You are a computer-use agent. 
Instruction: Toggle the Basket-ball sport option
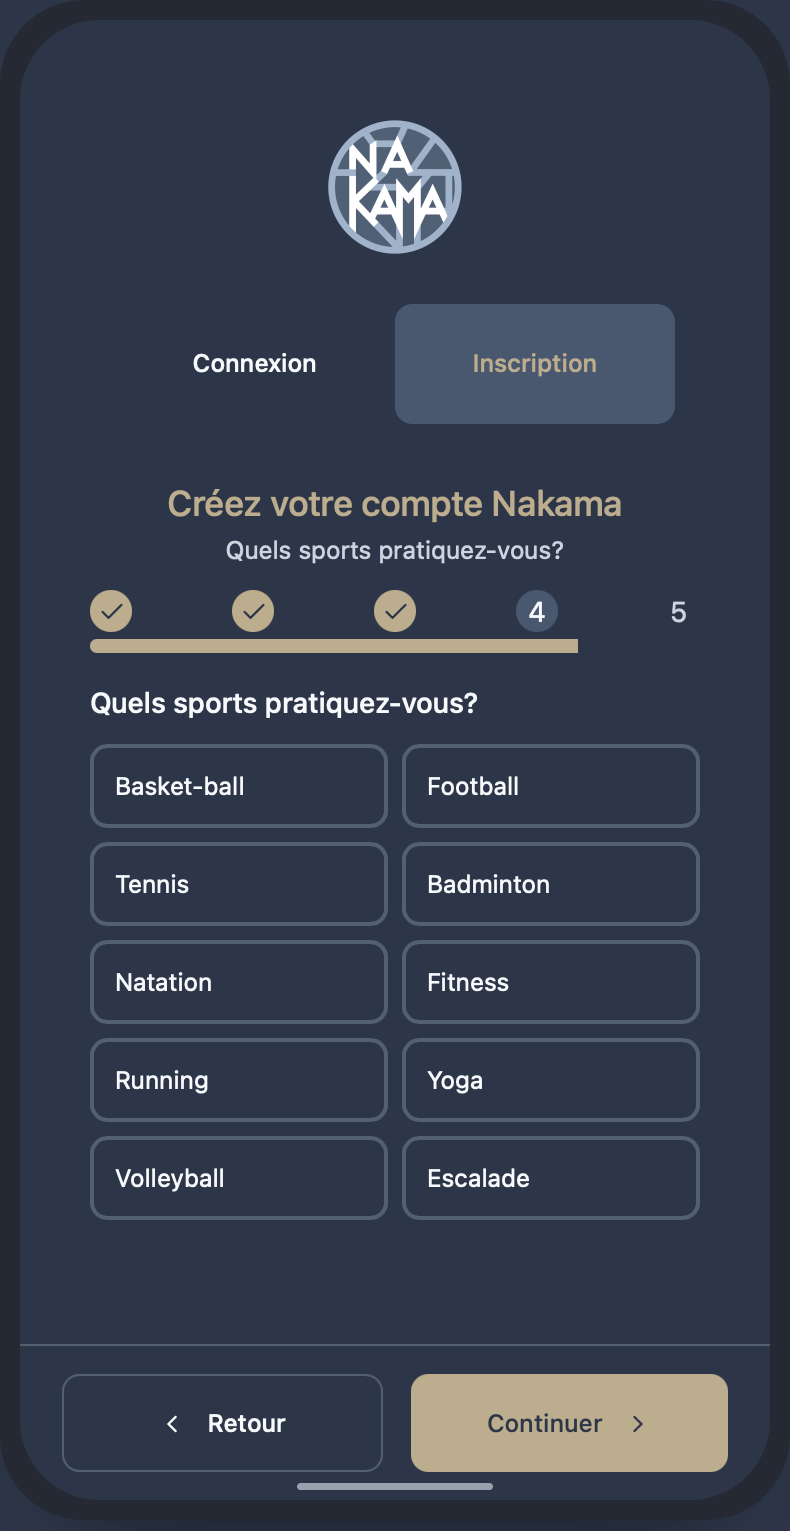click(x=238, y=786)
